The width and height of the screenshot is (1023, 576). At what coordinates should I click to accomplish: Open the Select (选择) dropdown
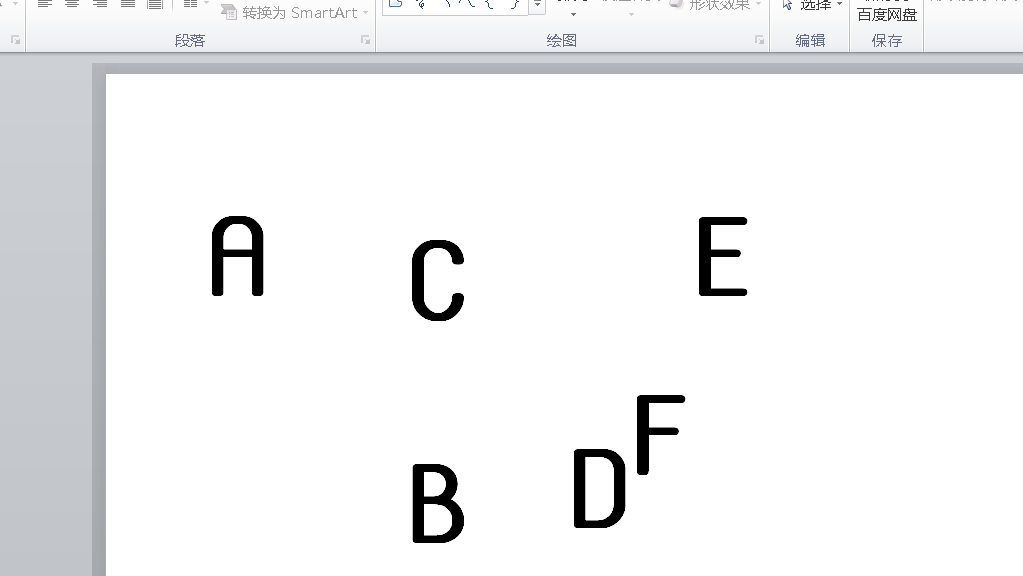812,5
